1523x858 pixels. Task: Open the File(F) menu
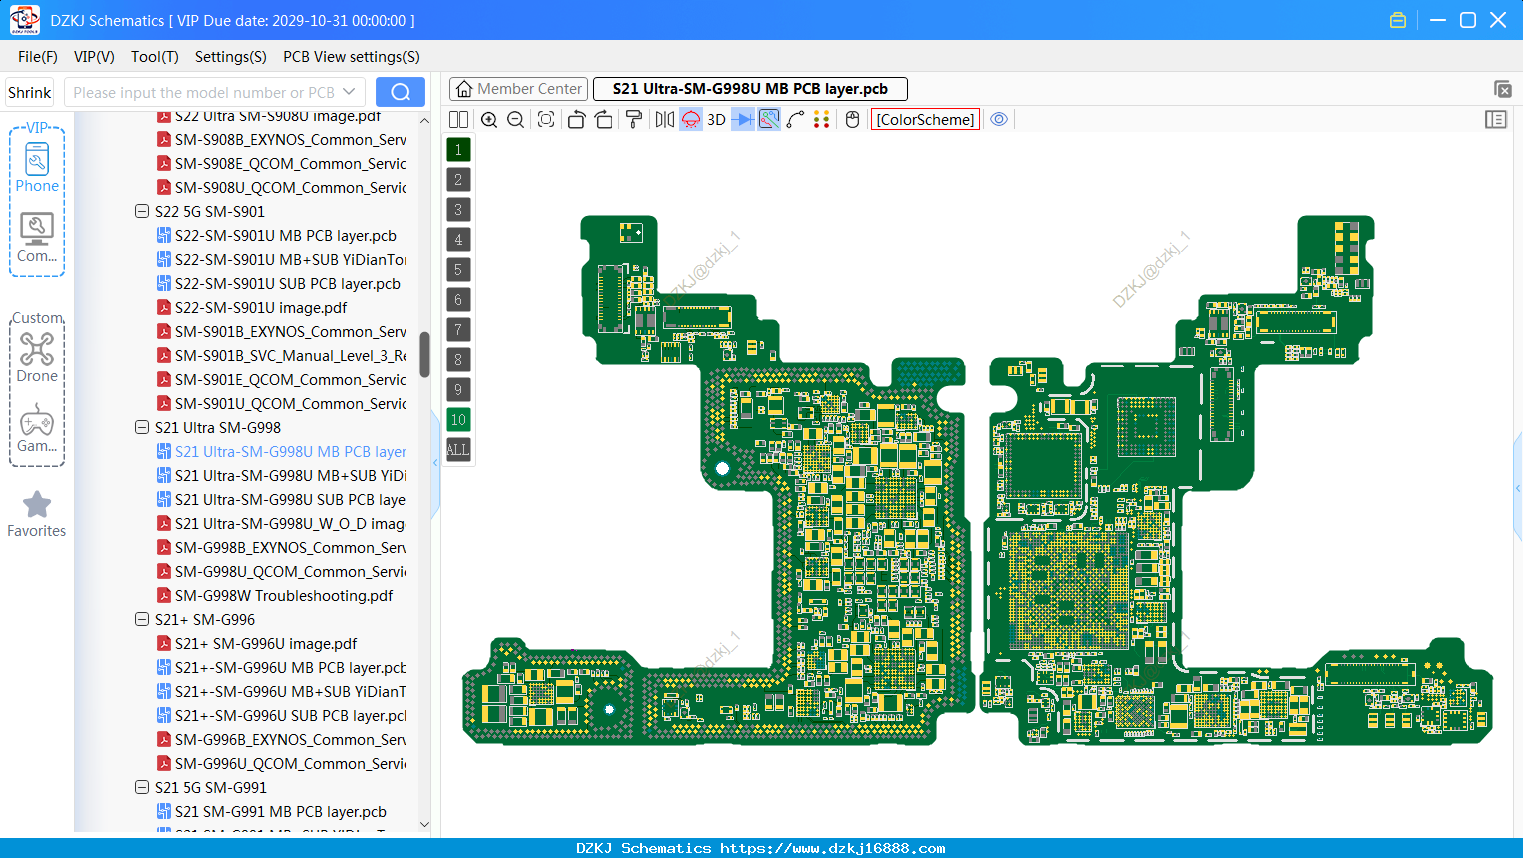pos(38,57)
